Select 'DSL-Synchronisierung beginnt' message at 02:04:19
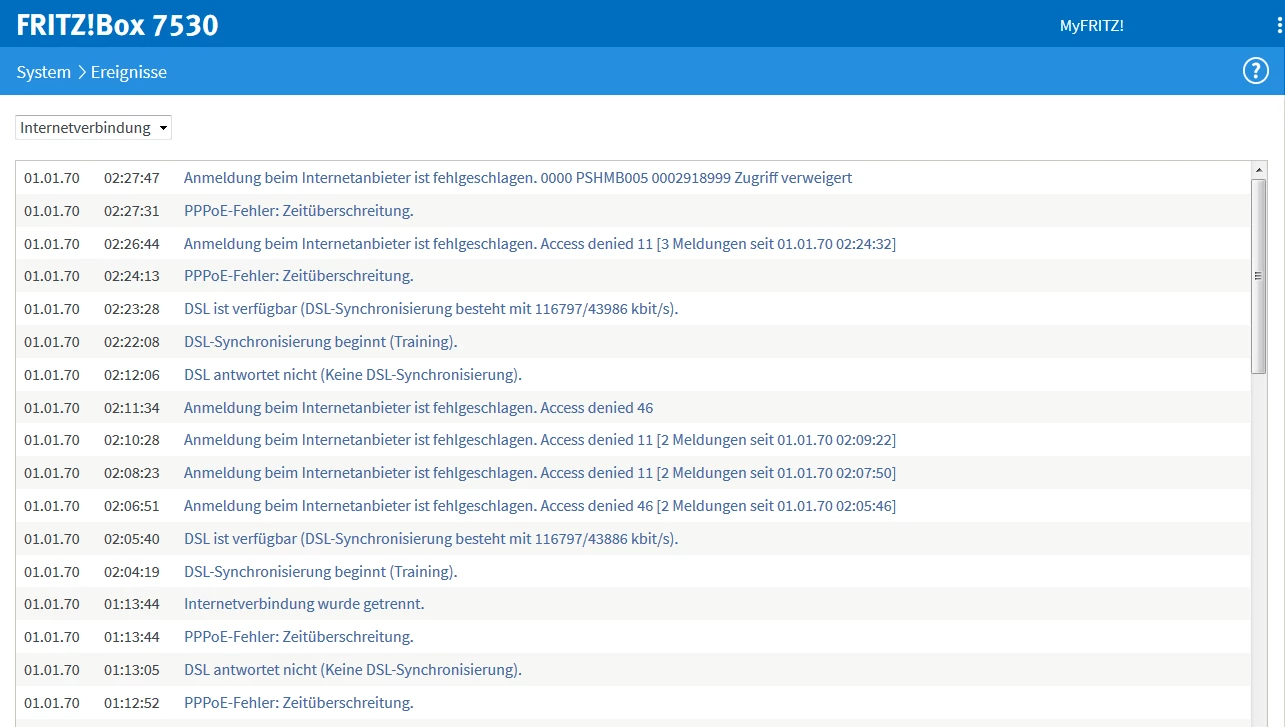This screenshot has width=1285, height=727. pos(321,572)
